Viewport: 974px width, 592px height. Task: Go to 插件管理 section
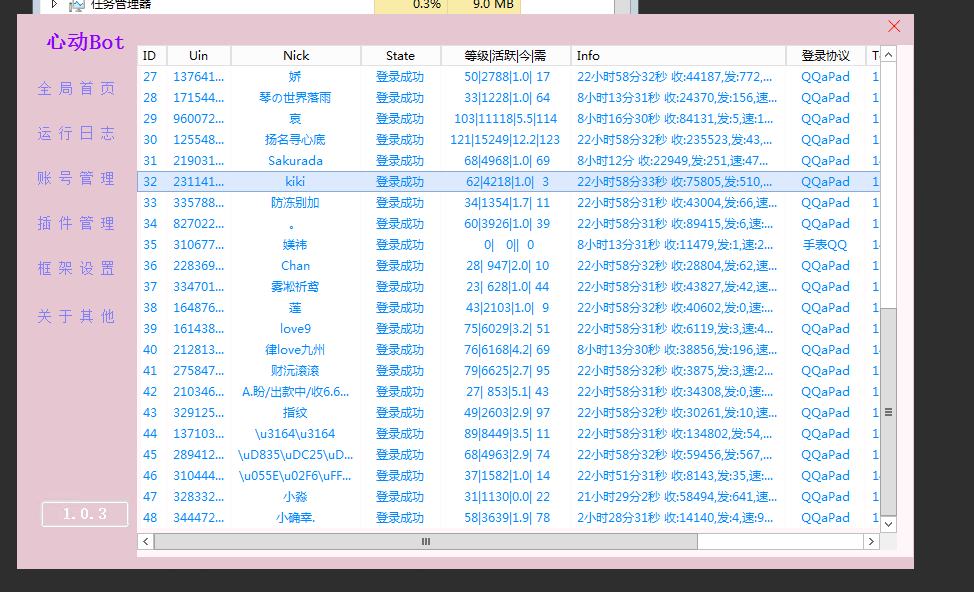coord(76,224)
